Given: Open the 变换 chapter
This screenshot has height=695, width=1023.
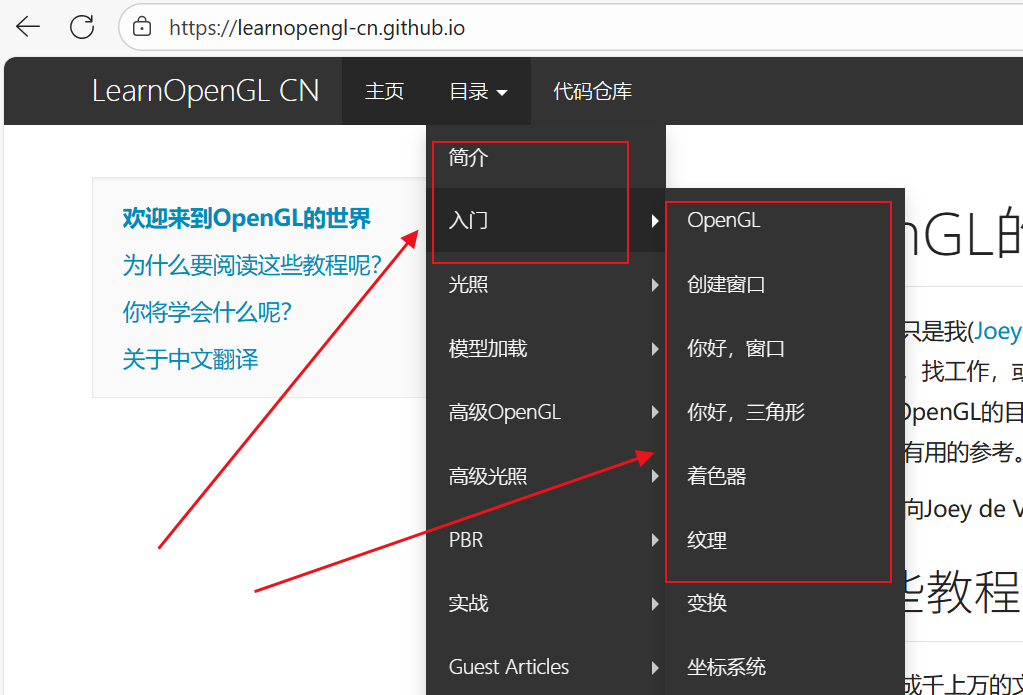Looking at the screenshot, I should [x=785, y=603].
